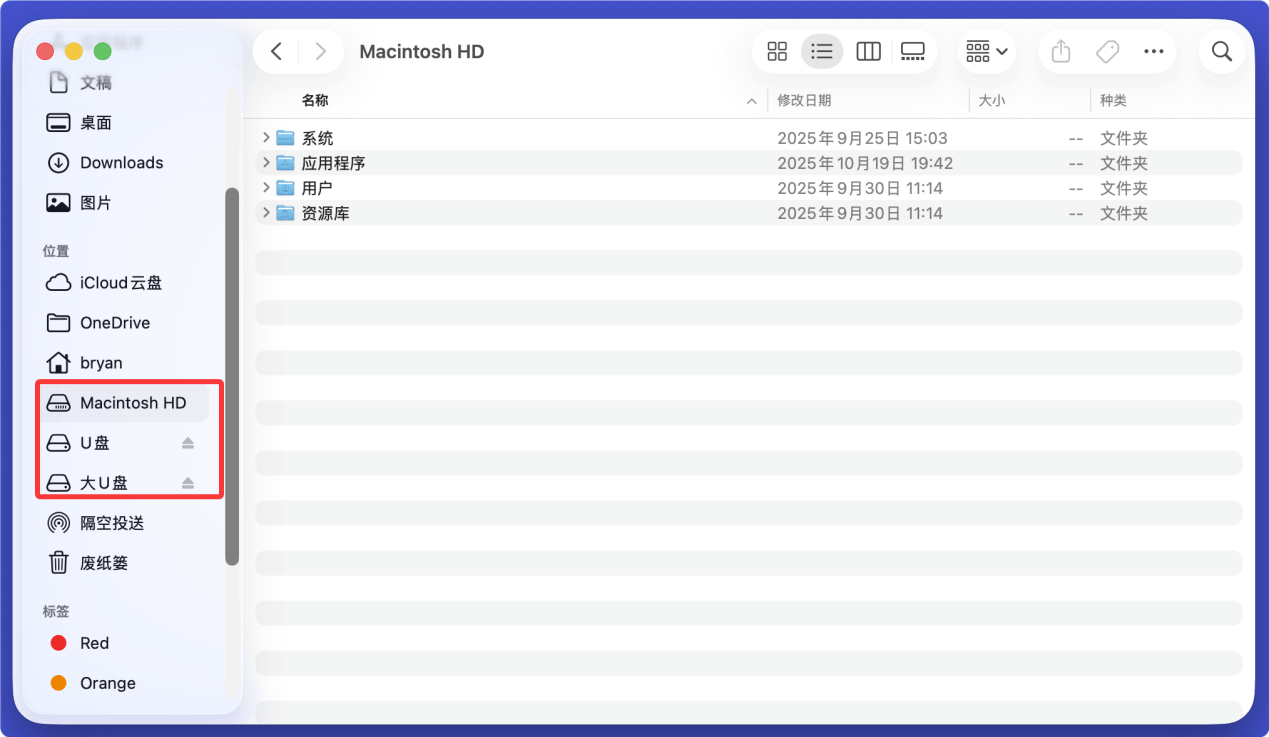Open the more actions ellipsis menu

tap(1153, 52)
